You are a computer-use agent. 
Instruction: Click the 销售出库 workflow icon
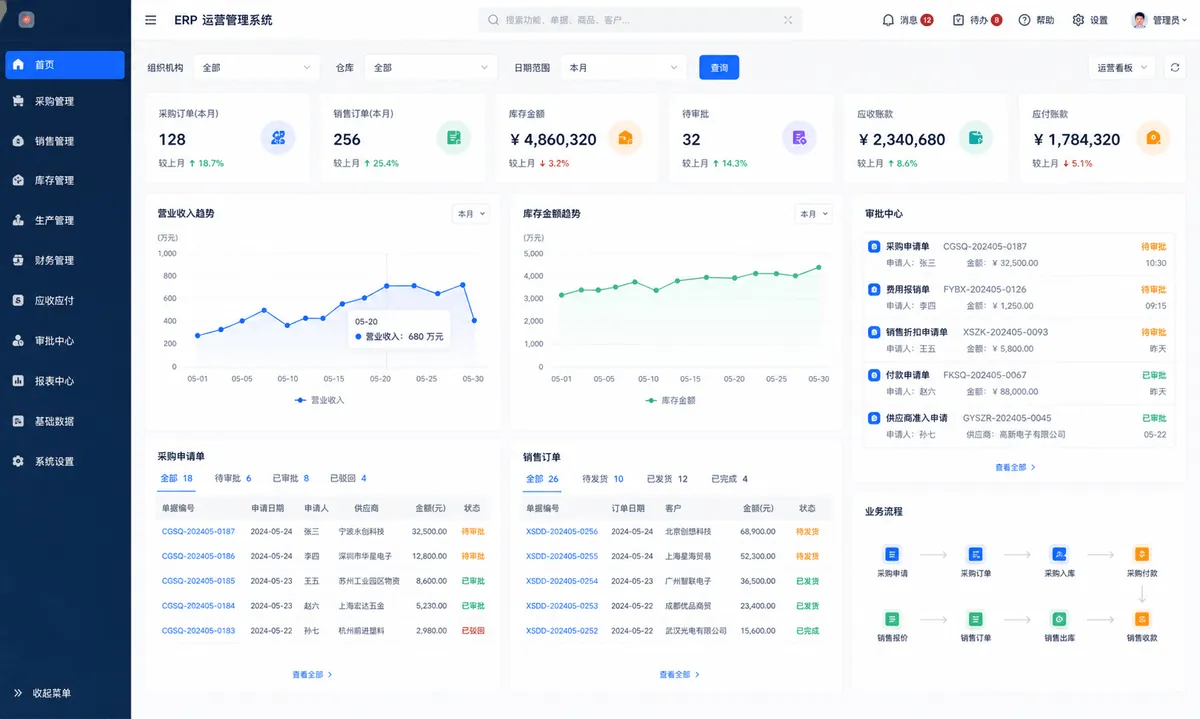(x=1059, y=619)
